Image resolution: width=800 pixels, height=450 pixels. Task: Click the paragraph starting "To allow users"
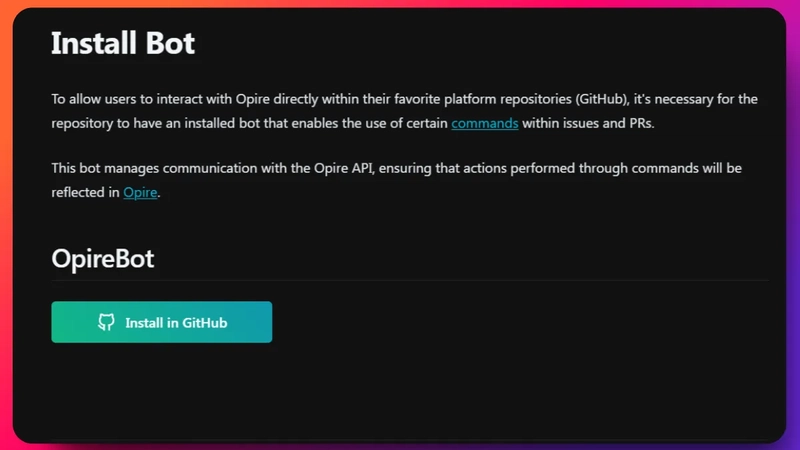pos(405,111)
